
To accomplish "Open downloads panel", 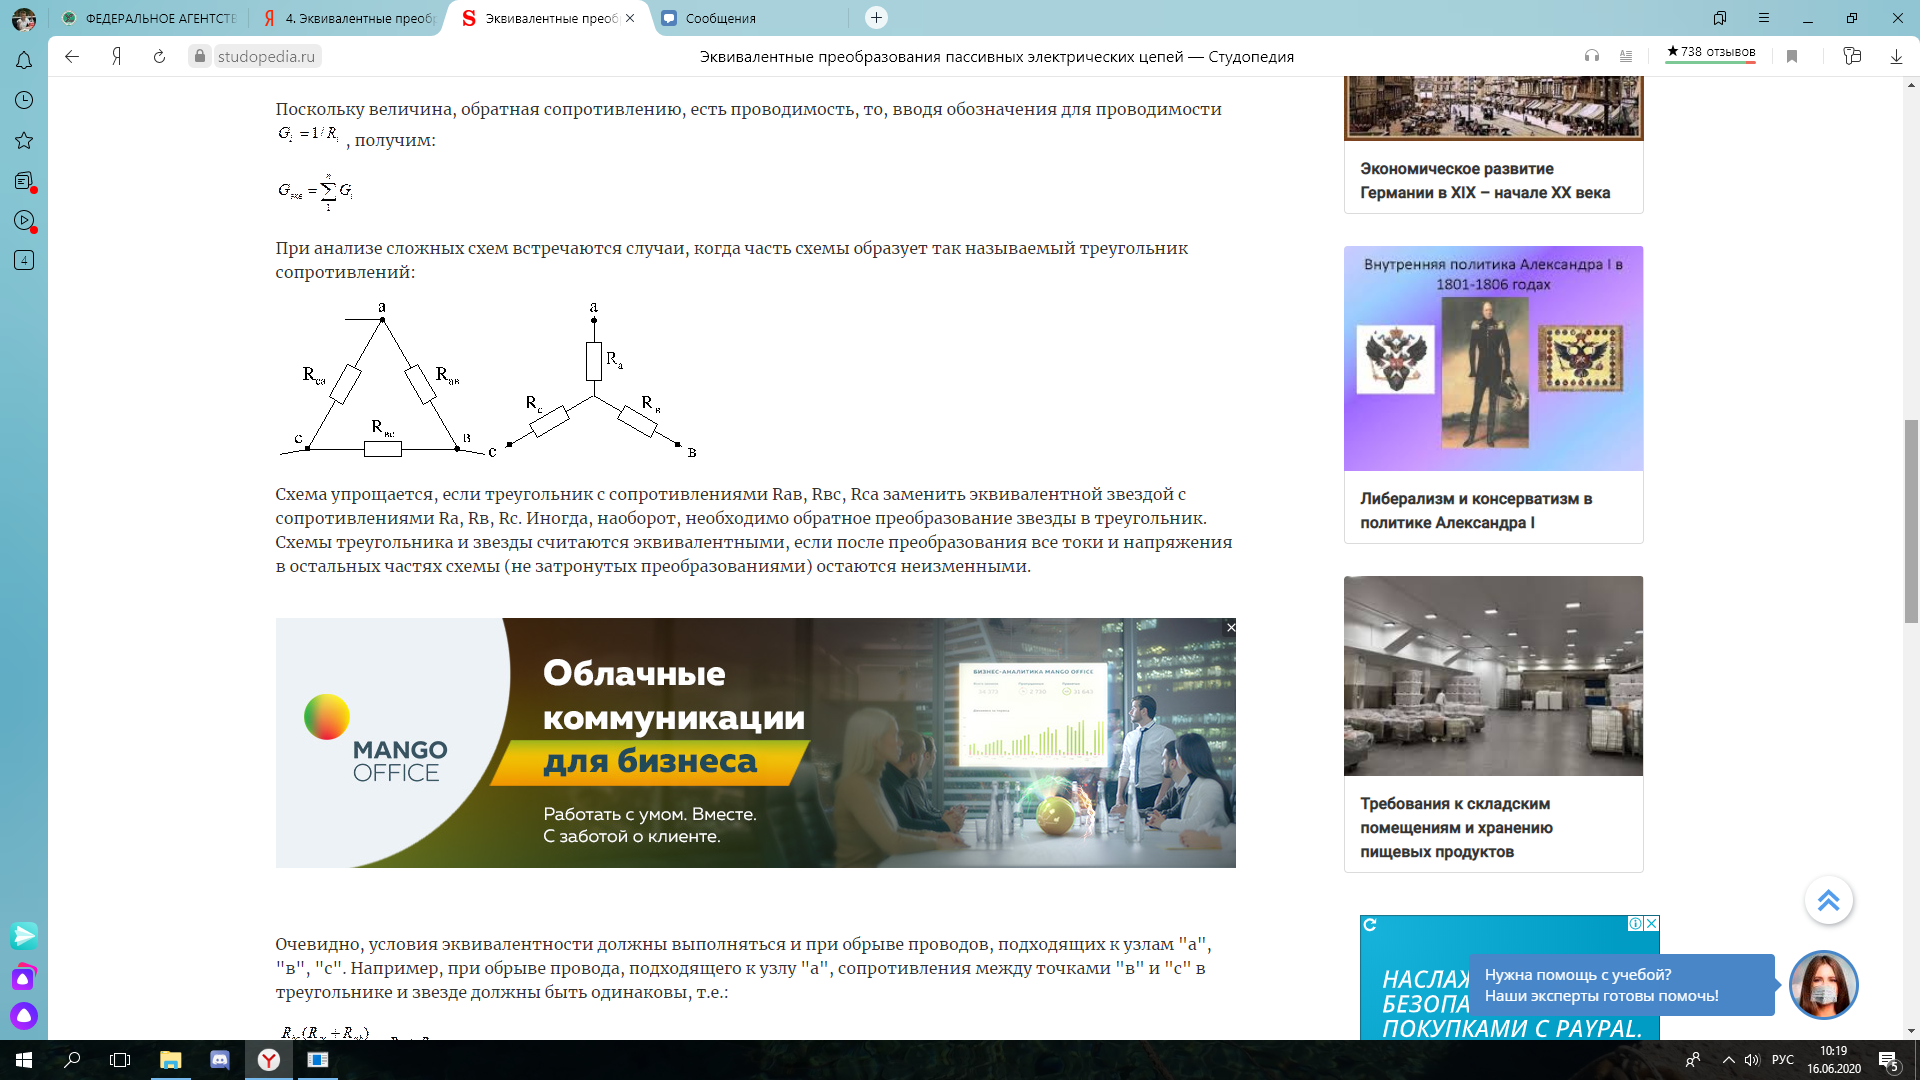I will pyautogui.click(x=1896, y=57).
